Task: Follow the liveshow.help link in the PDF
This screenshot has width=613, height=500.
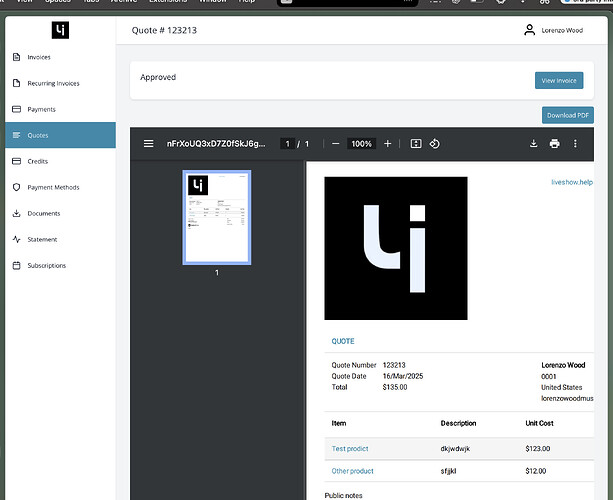Action: tap(572, 182)
